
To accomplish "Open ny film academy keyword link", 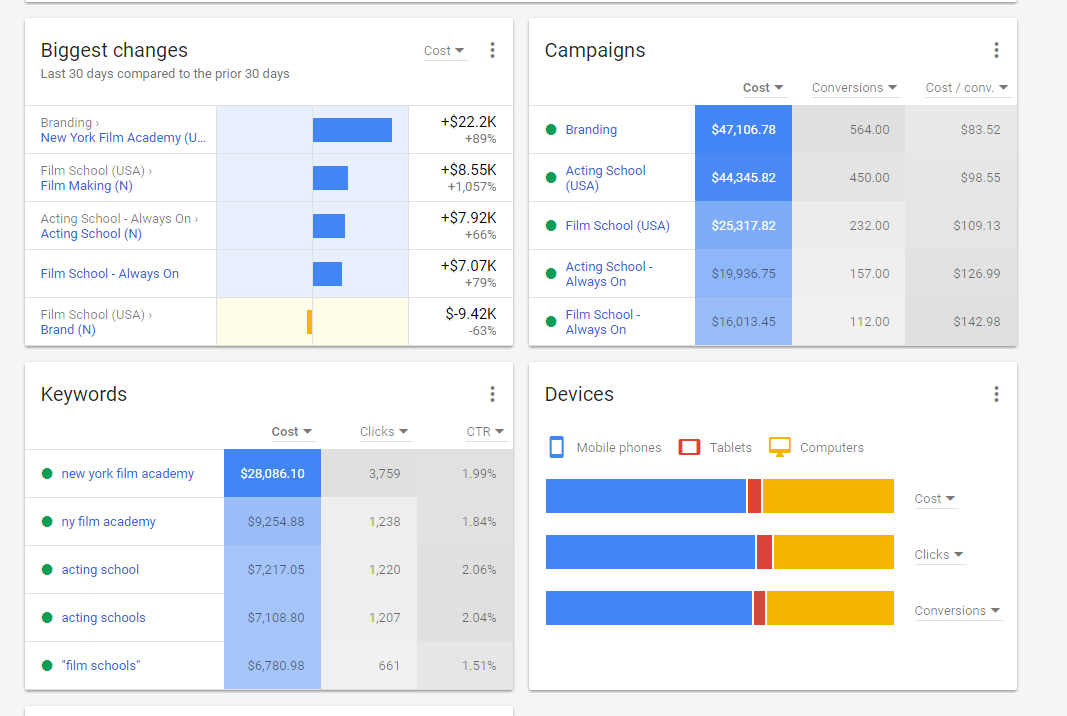I will [108, 521].
